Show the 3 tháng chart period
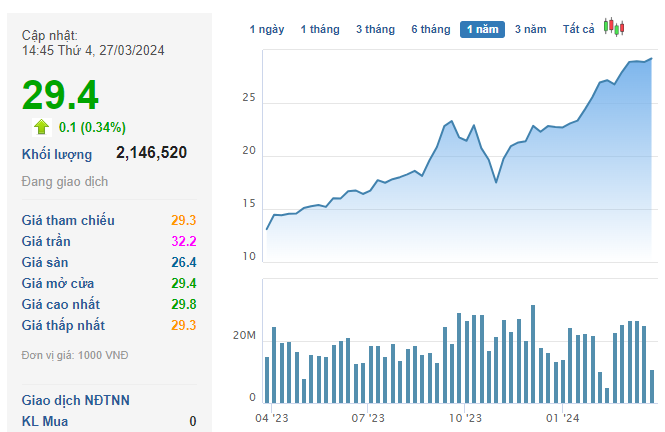The height and width of the screenshot is (432, 665). click(x=375, y=29)
